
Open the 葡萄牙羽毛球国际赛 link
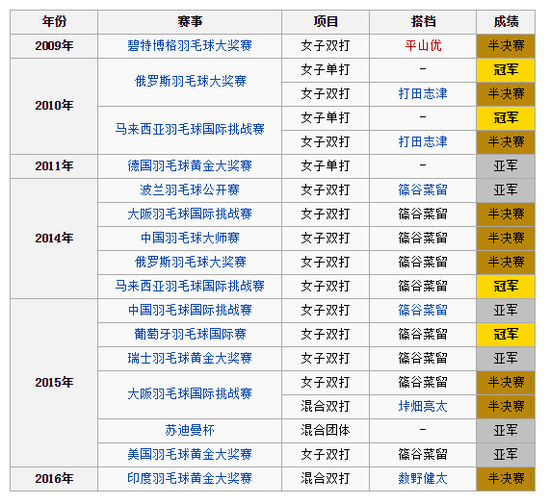coord(189,334)
